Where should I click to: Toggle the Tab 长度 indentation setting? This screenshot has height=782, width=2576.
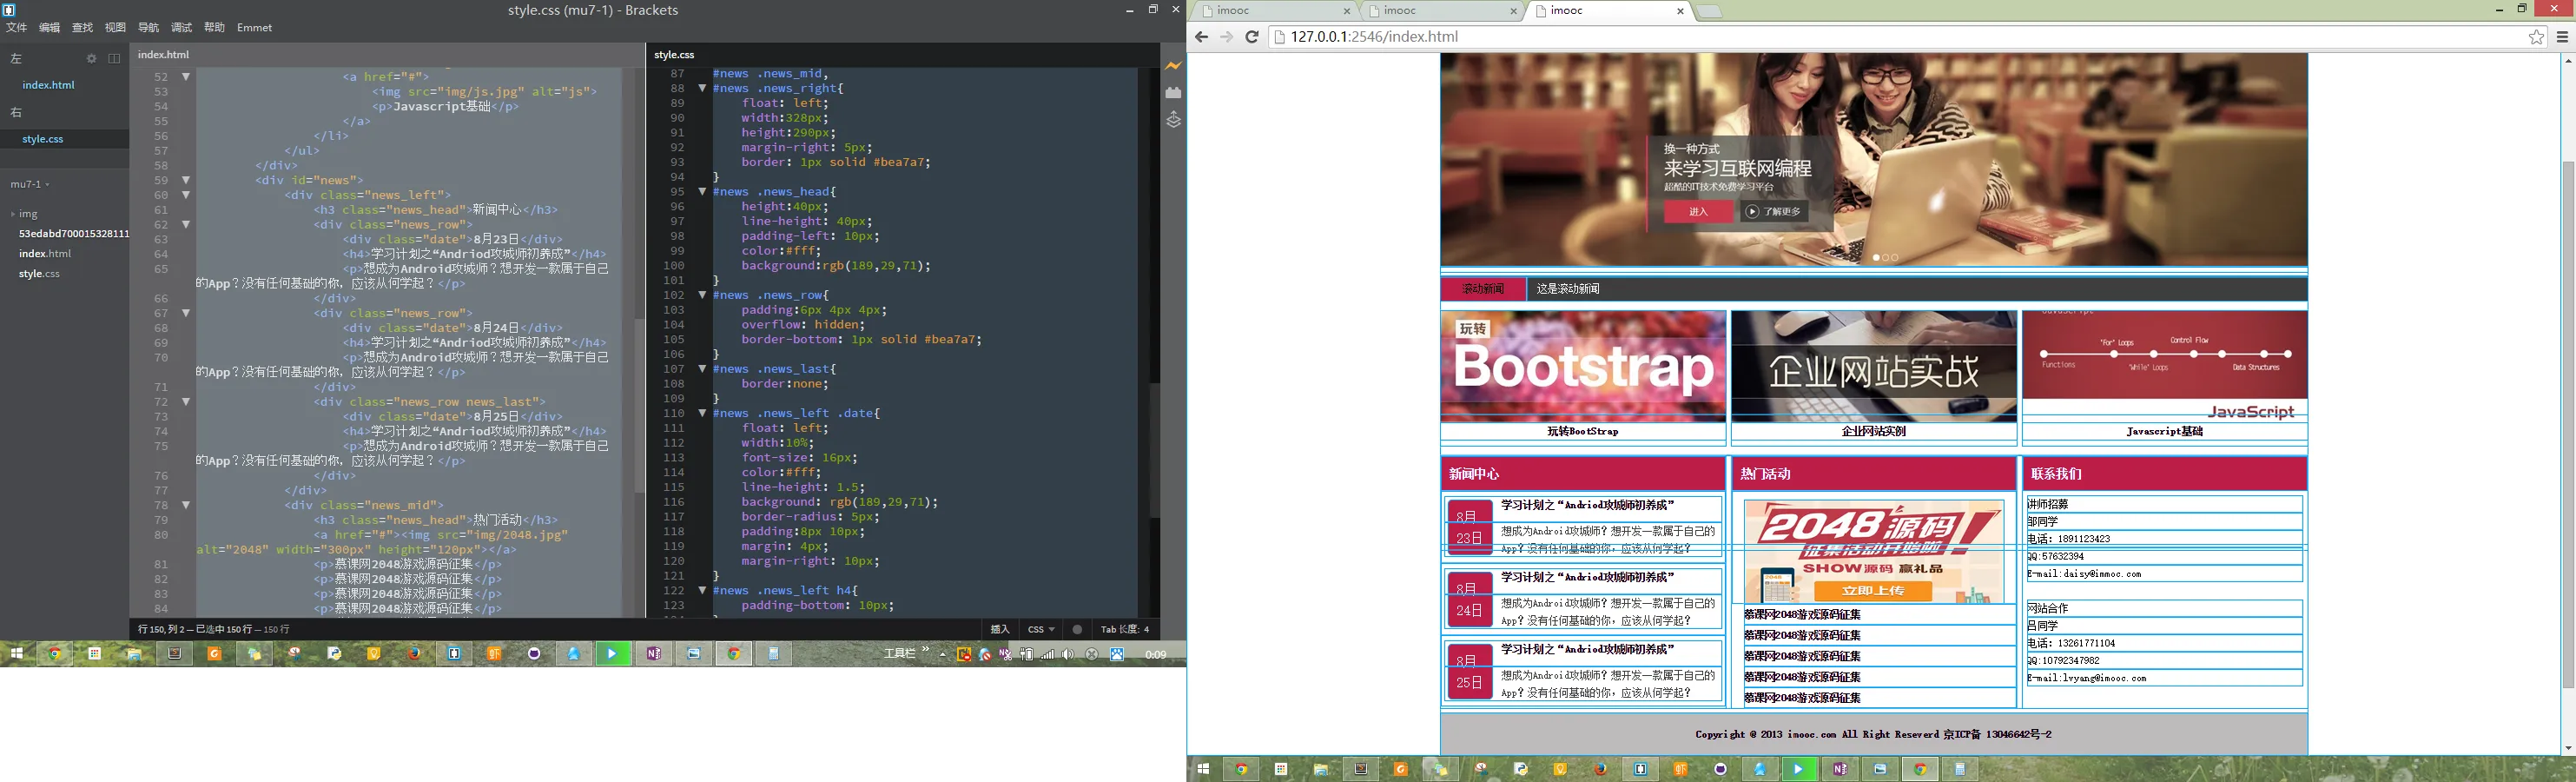(1125, 629)
